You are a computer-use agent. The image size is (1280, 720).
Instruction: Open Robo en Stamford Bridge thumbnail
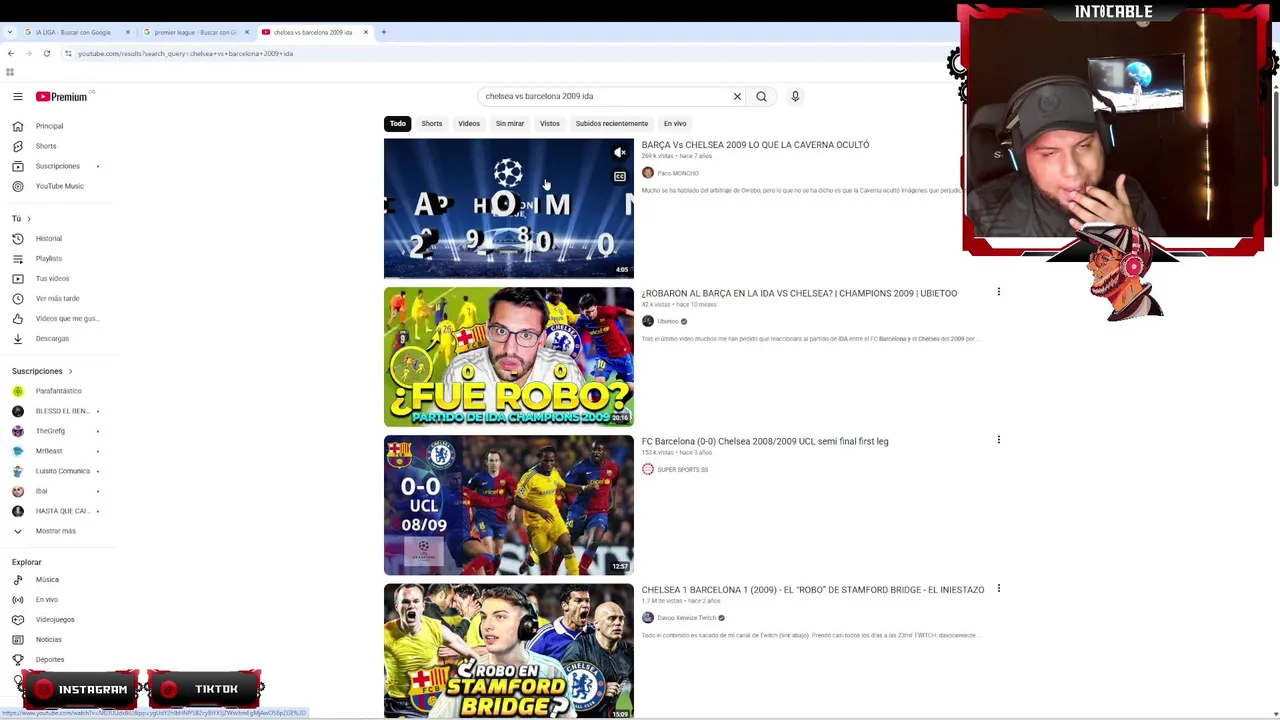[x=509, y=651]
